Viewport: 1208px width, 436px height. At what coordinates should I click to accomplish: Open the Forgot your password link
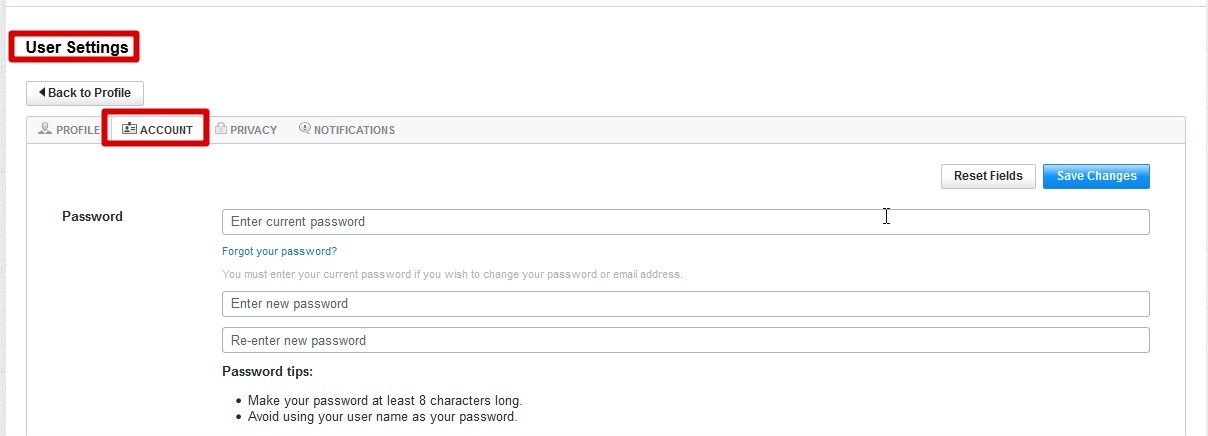[x=279, y=251]
